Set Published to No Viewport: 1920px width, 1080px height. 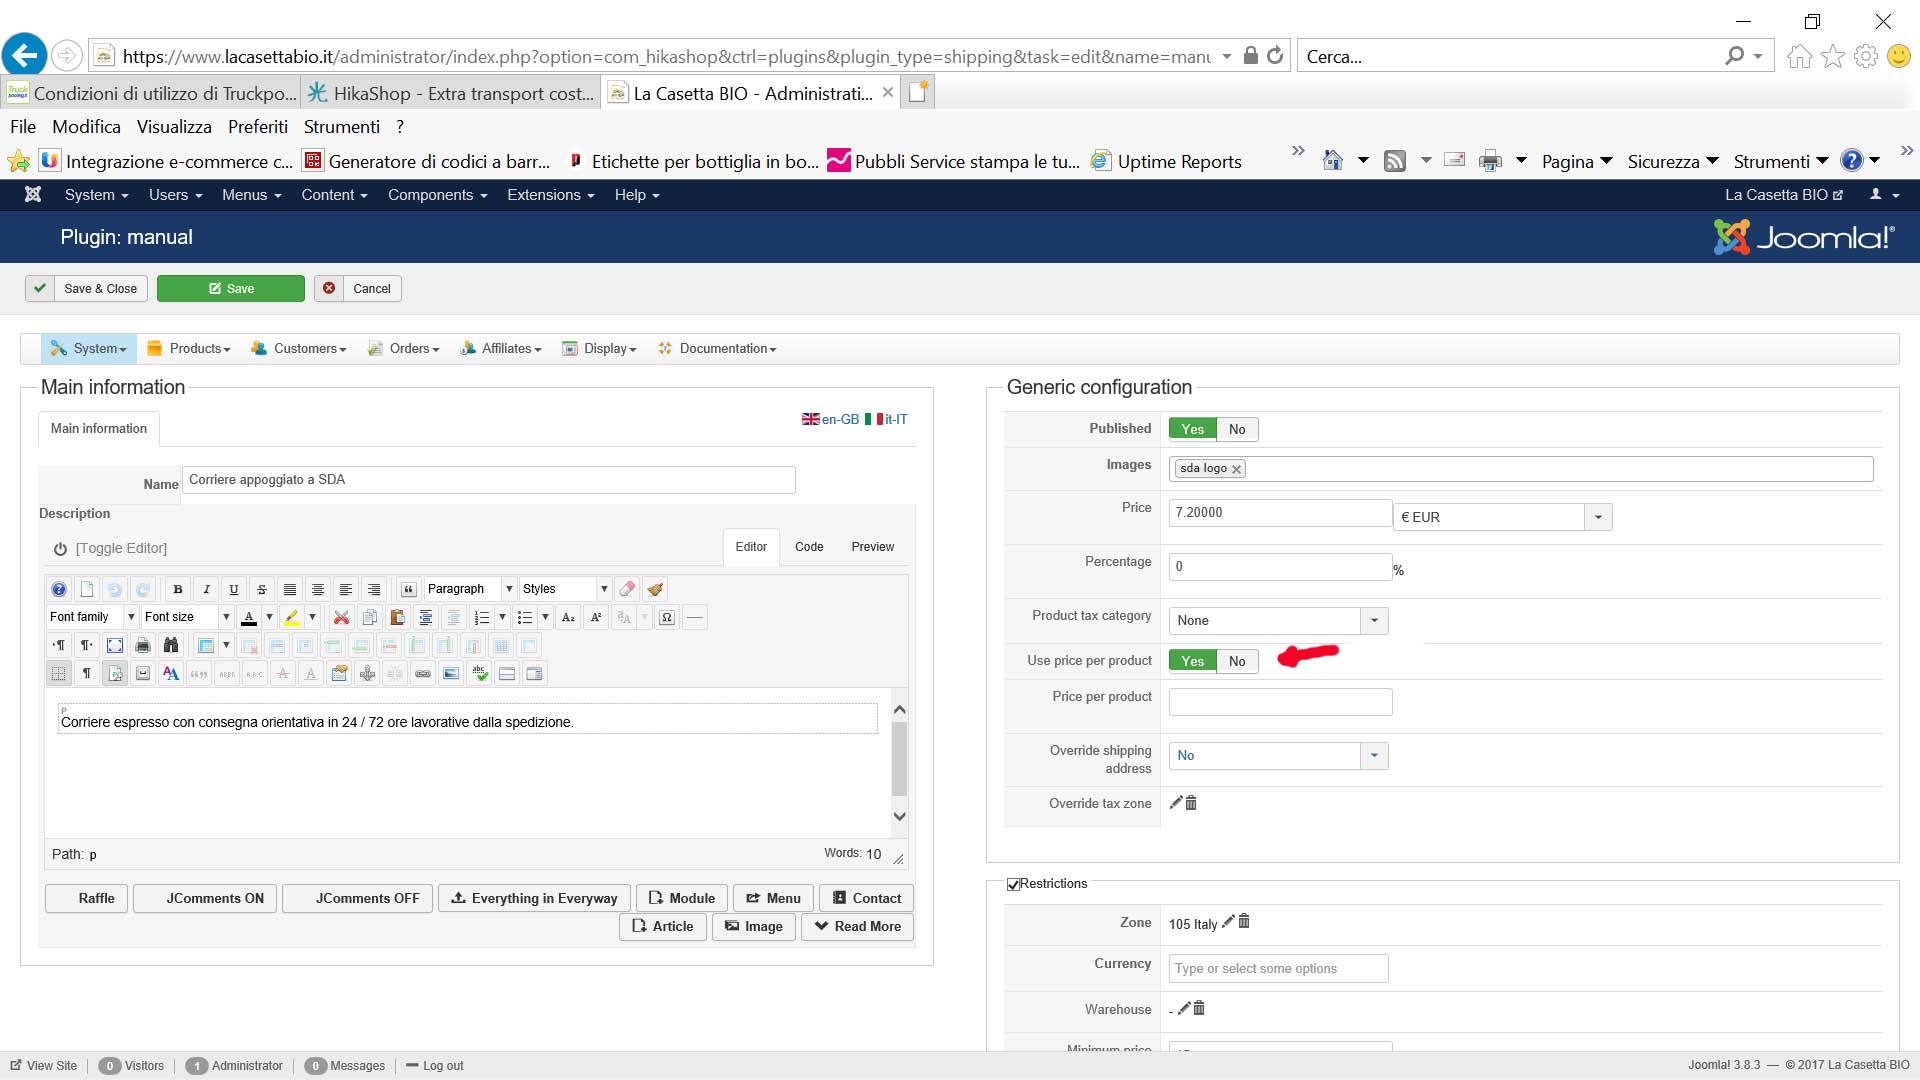pos(1237,429)
